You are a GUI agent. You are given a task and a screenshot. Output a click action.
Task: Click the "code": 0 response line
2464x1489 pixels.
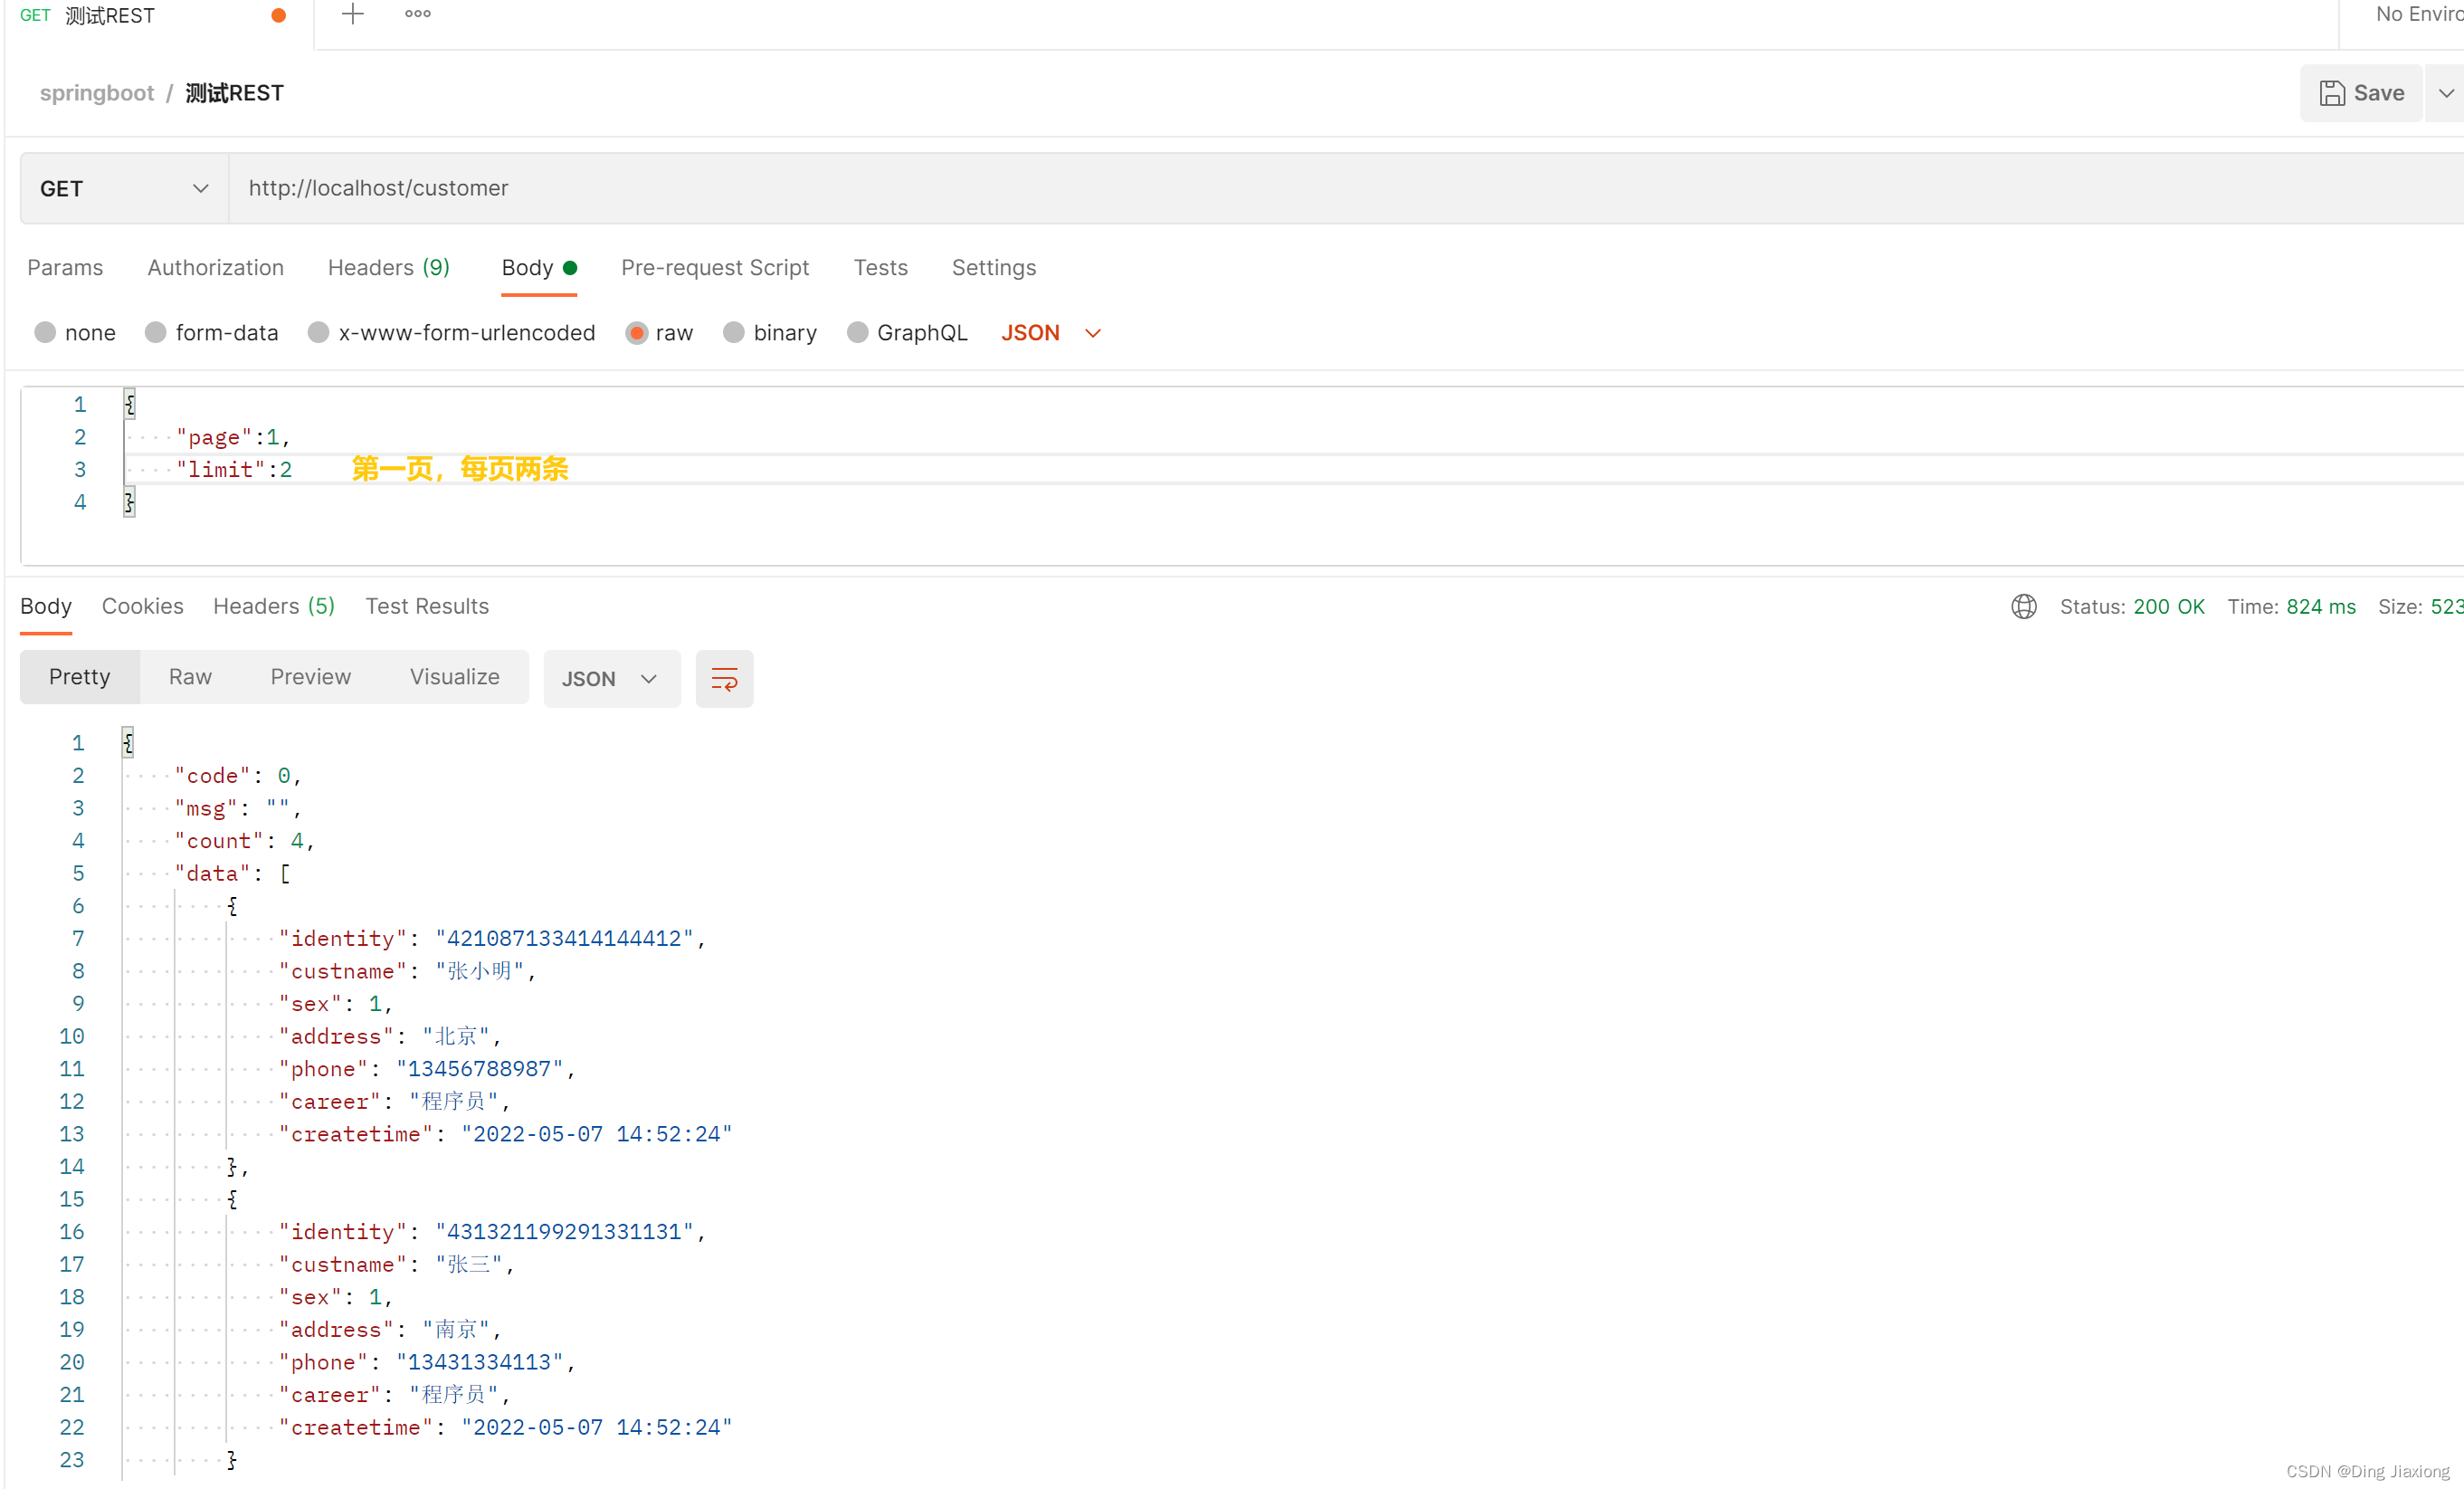[238, 776]
